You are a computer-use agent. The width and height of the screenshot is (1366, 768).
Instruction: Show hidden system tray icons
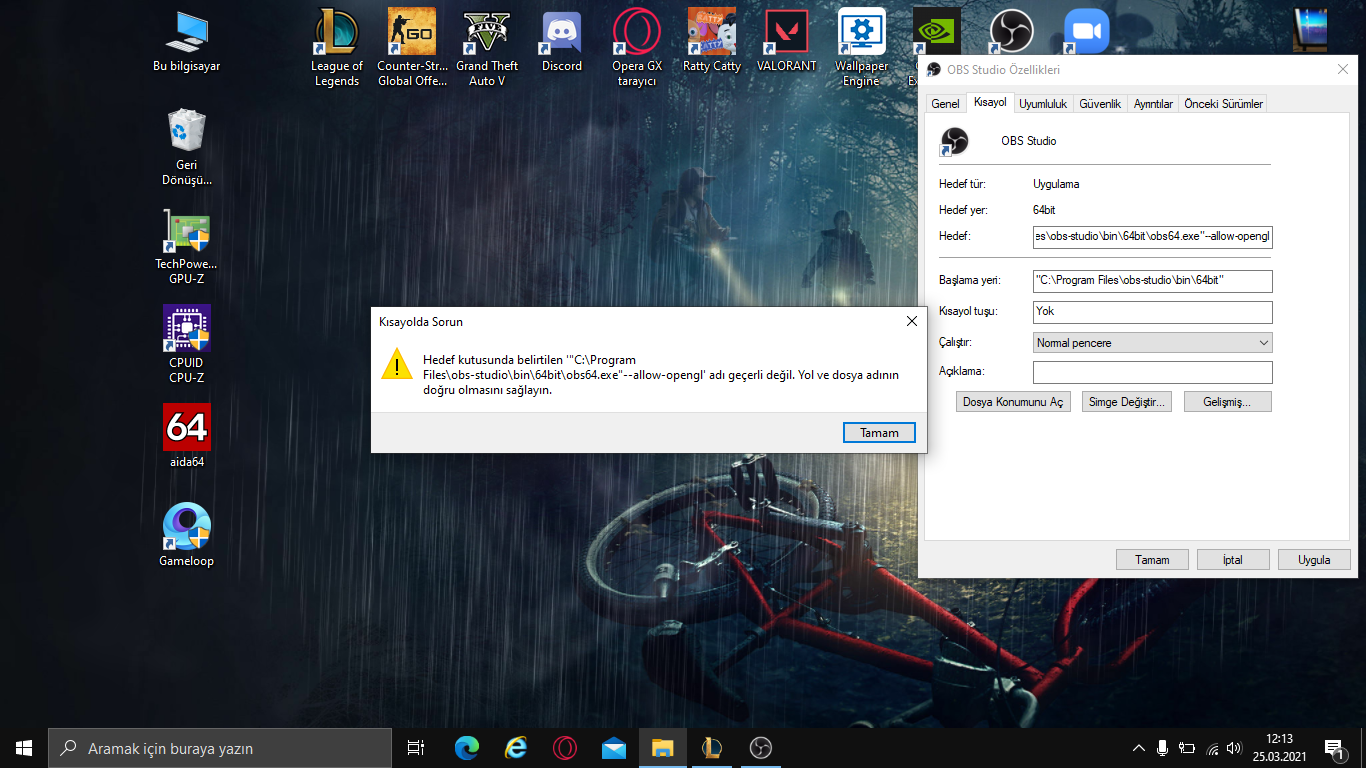(x=1138, y=748)
